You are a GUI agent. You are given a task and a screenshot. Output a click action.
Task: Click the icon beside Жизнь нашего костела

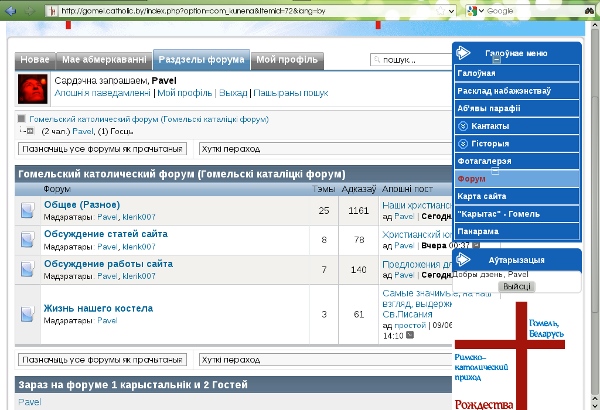click(28, 314)
